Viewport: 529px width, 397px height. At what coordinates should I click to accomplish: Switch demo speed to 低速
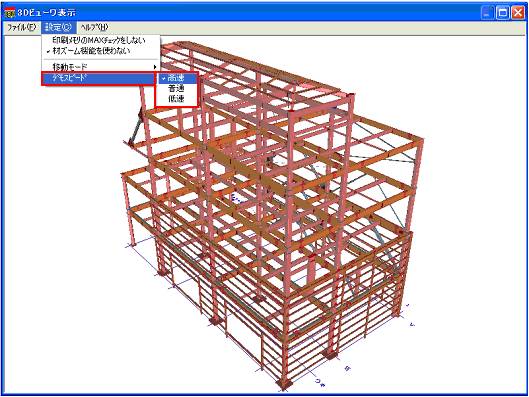tap(176, 99)
